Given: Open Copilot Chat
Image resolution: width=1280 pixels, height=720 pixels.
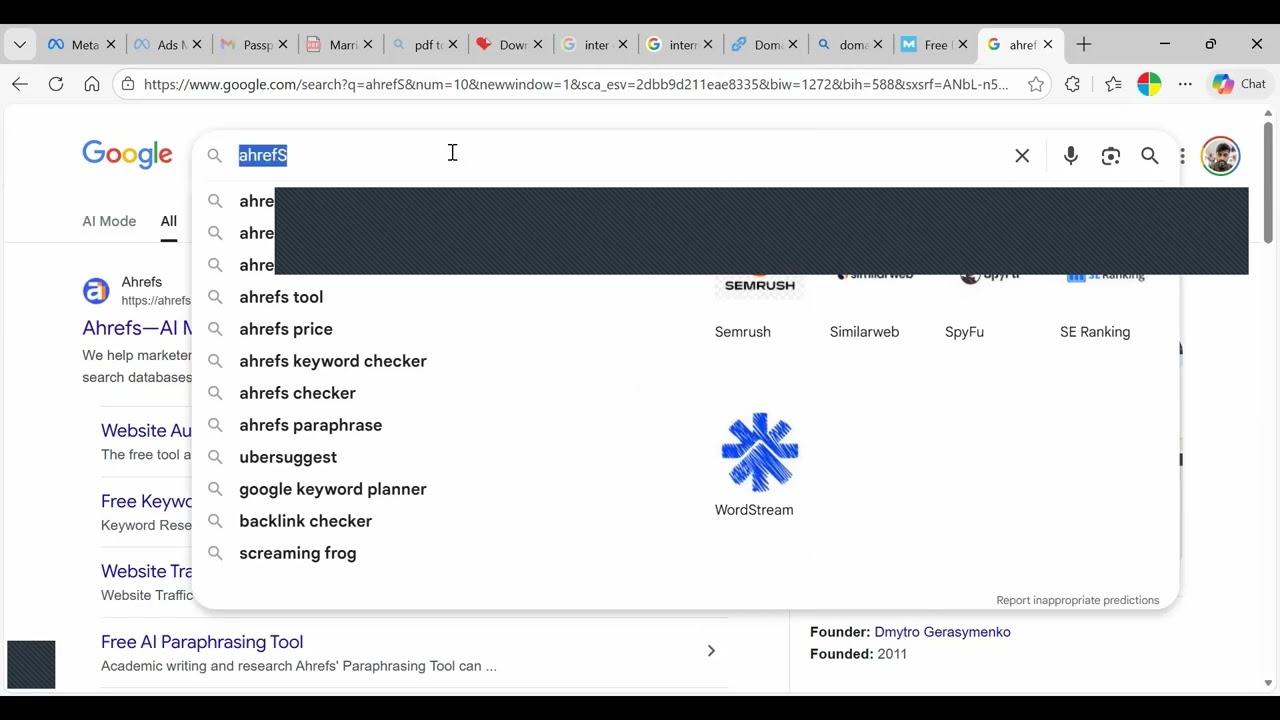Looking at the screenshot, I should (x=1239, y=84).
